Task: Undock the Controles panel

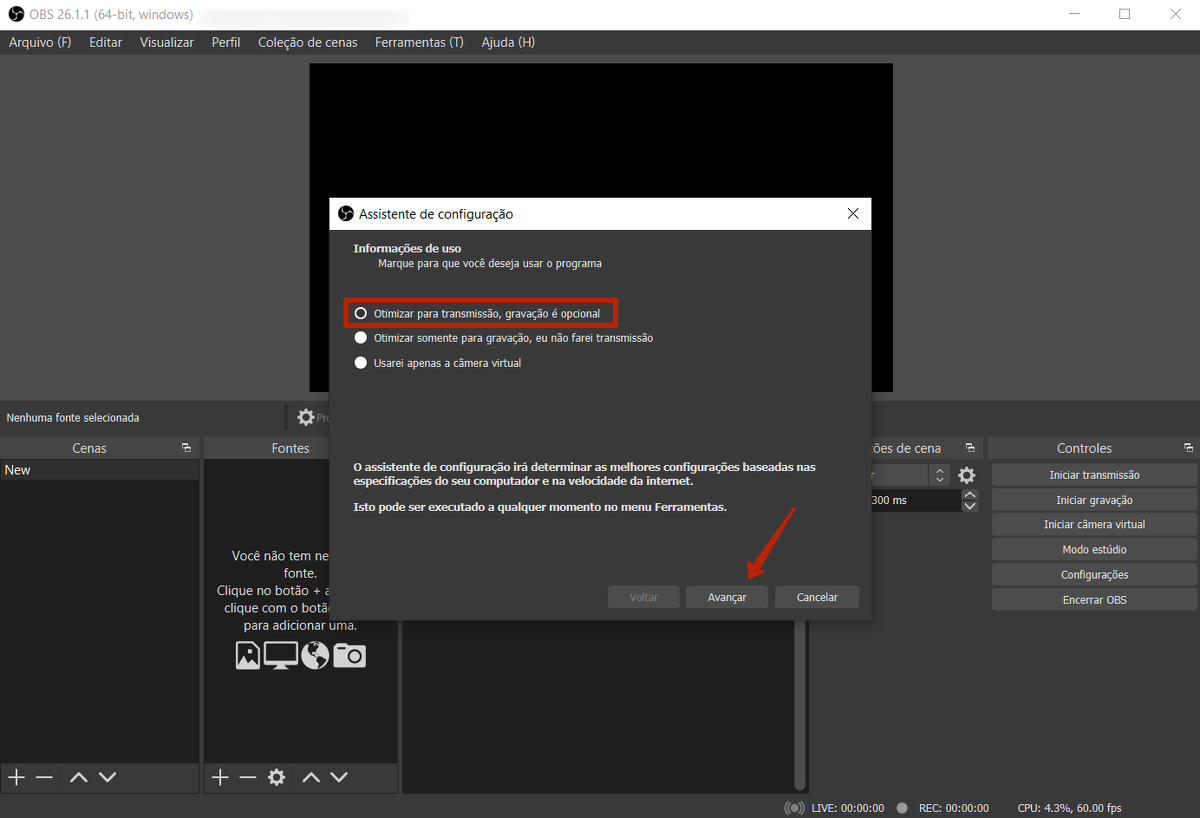Action: point(1188,448)
